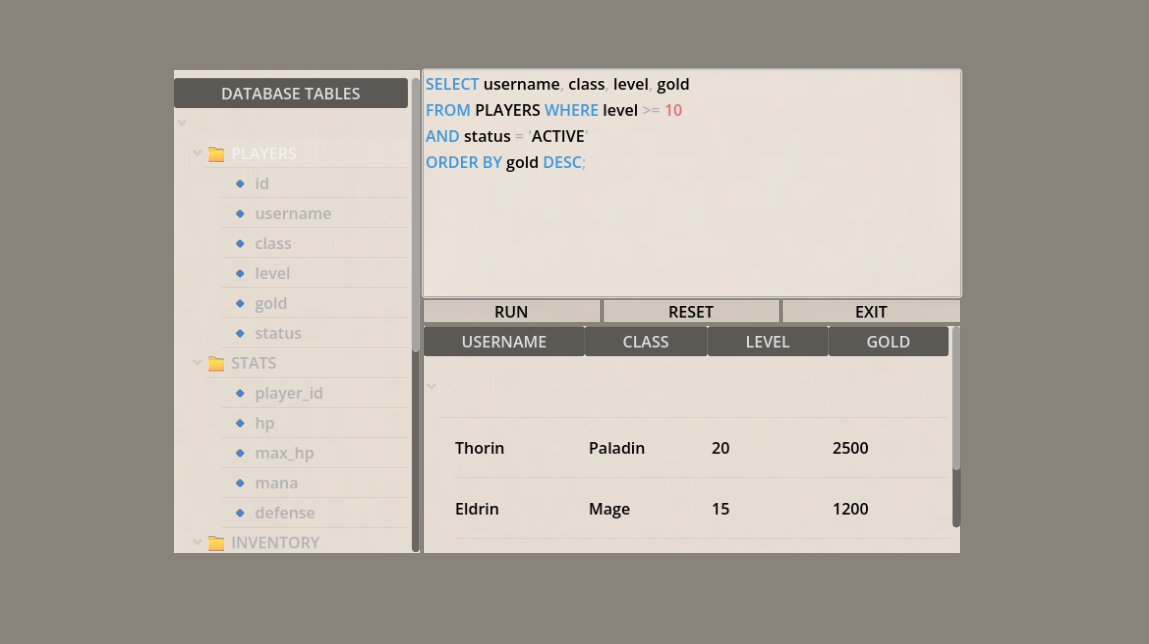Select the level column entry

pyautogui.click(x=272, y=273)
